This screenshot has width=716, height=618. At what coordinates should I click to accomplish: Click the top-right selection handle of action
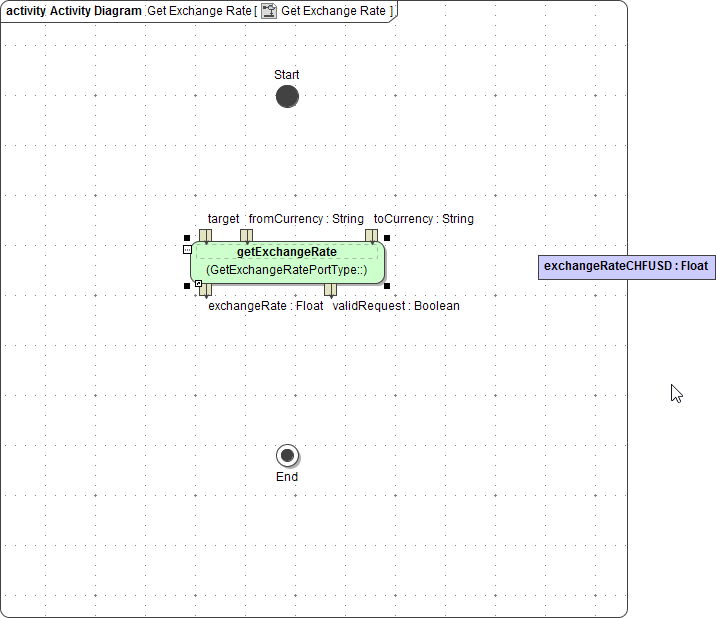click(387, 238)
